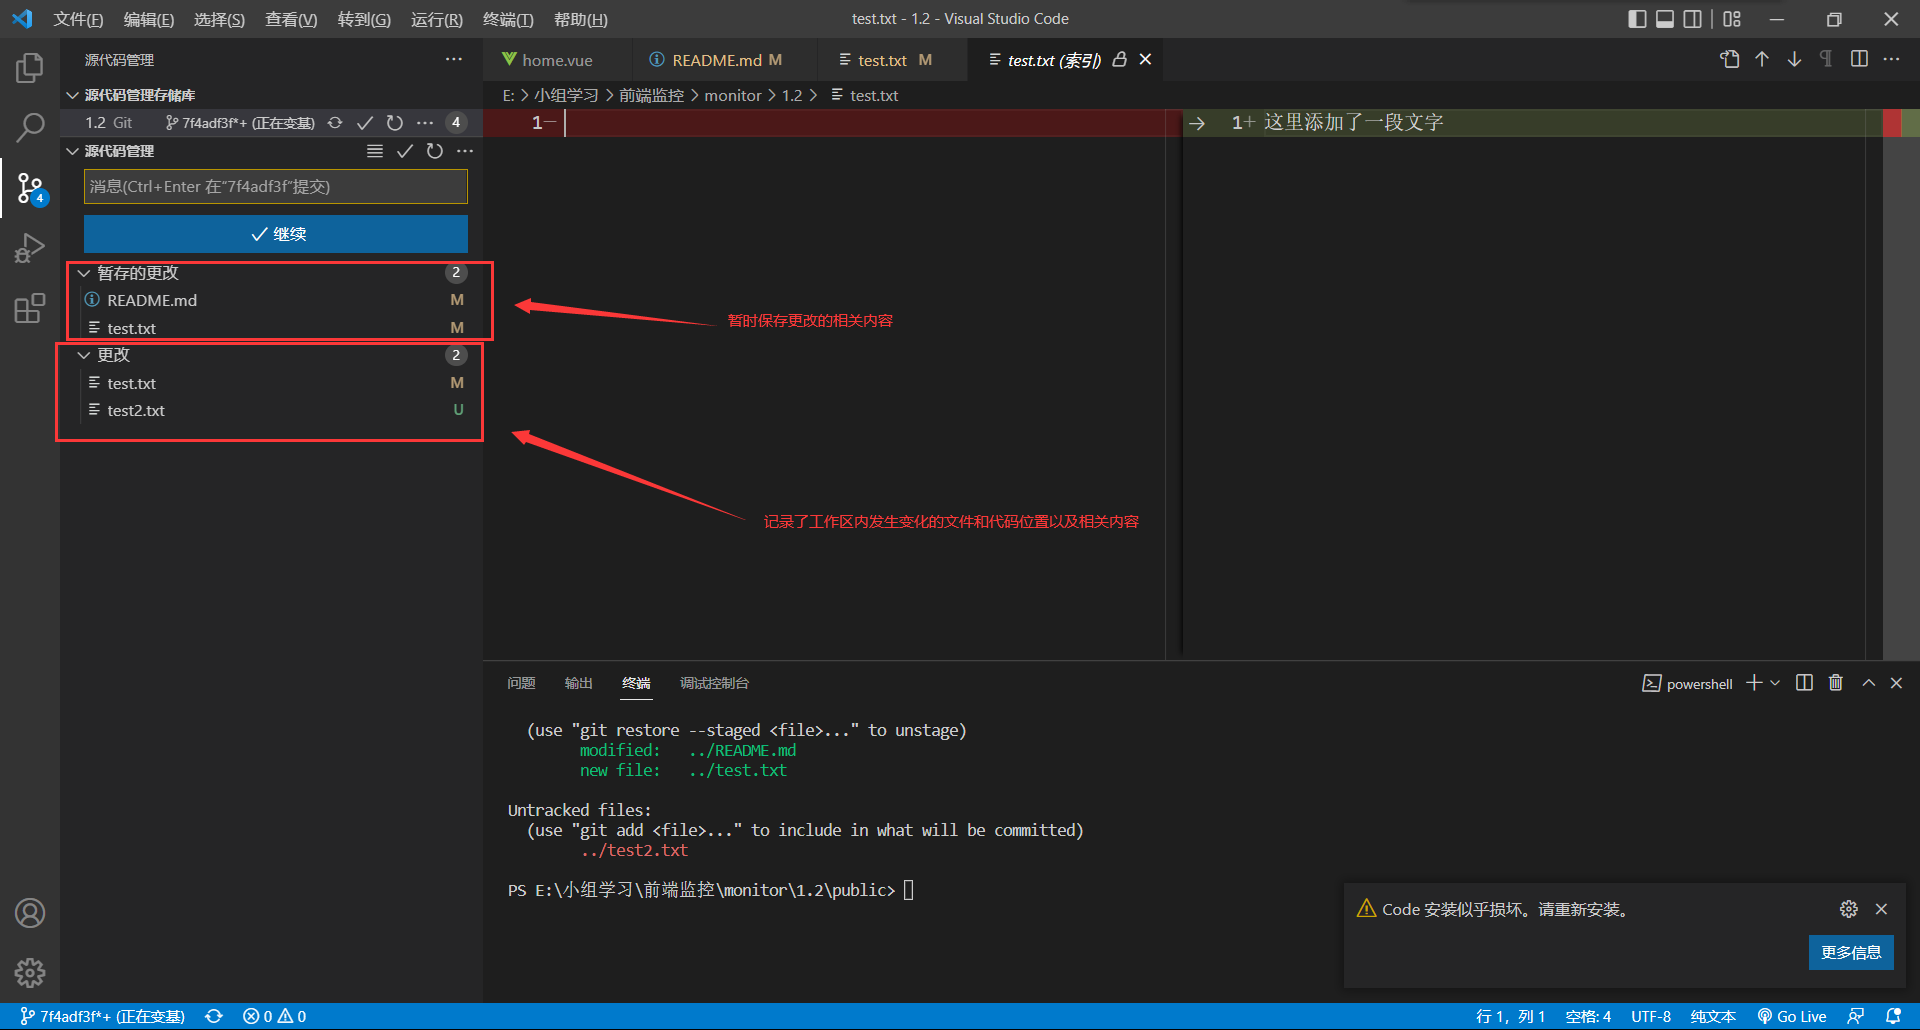
Task: Collapse the staged changes group
Action: tap(84, 273)
